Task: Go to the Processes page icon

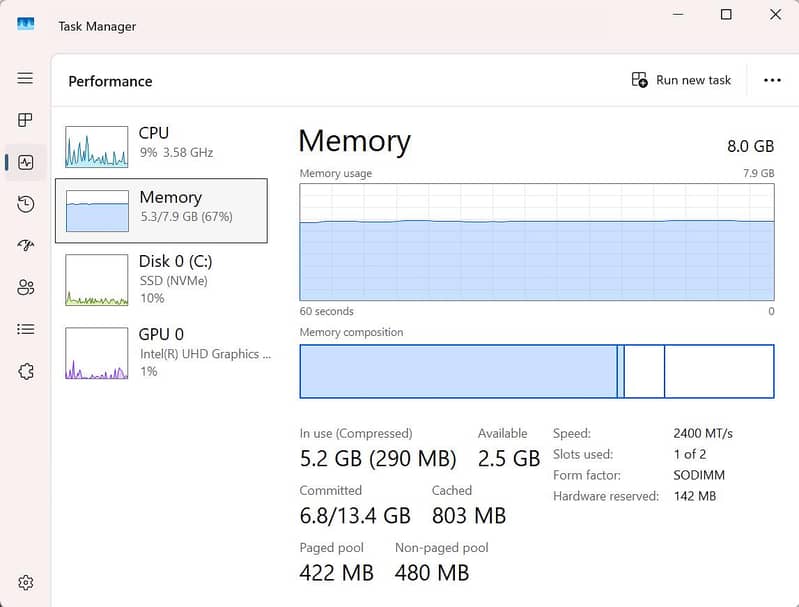Action: (25, 120)
